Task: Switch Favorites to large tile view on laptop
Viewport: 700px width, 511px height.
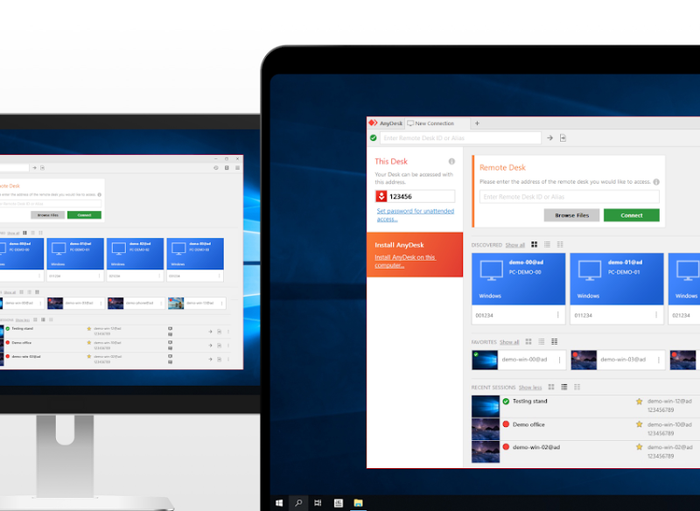Action: point(528,342)
